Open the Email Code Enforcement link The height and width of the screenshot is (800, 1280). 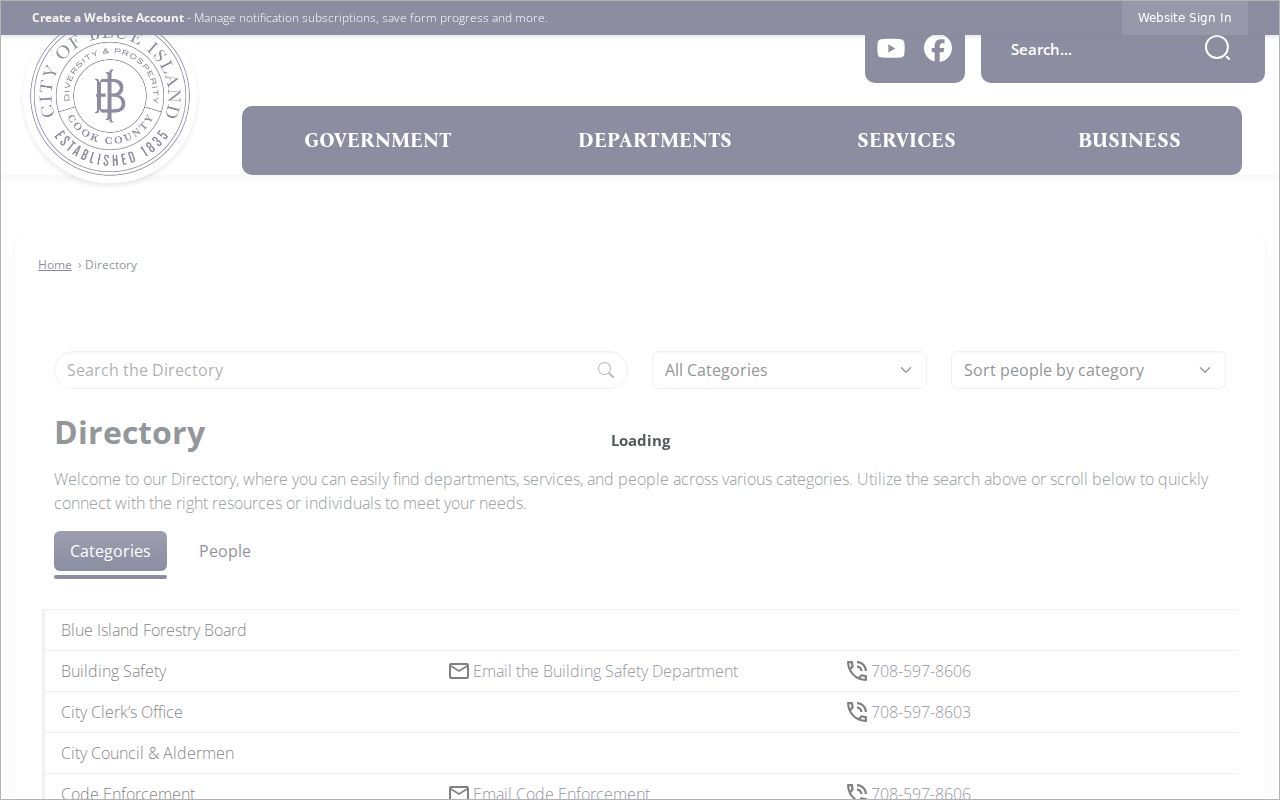click(561, 792)
